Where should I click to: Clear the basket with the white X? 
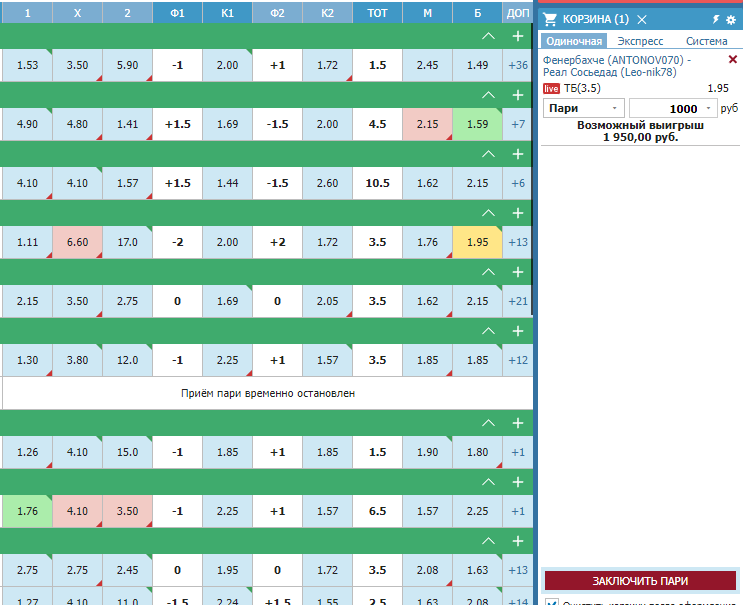642,20
